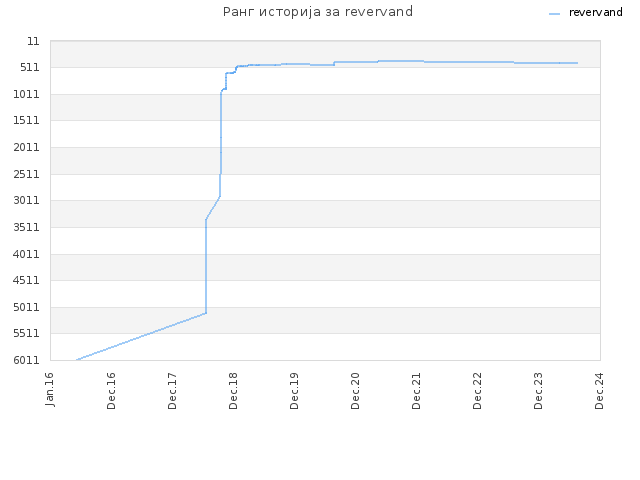Click the Dec.20 x-axis label
This screenshot has width=640, height=480.
click(355, 391)
